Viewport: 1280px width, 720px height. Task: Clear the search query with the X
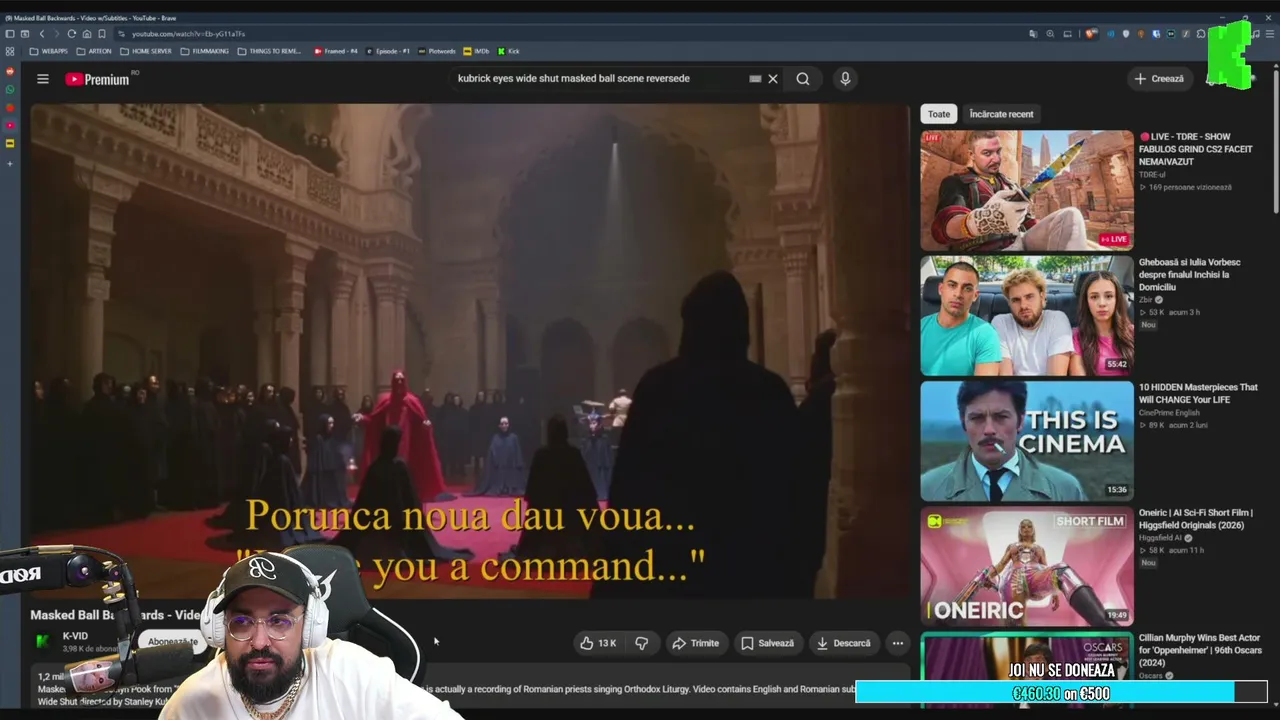[773, 79]
